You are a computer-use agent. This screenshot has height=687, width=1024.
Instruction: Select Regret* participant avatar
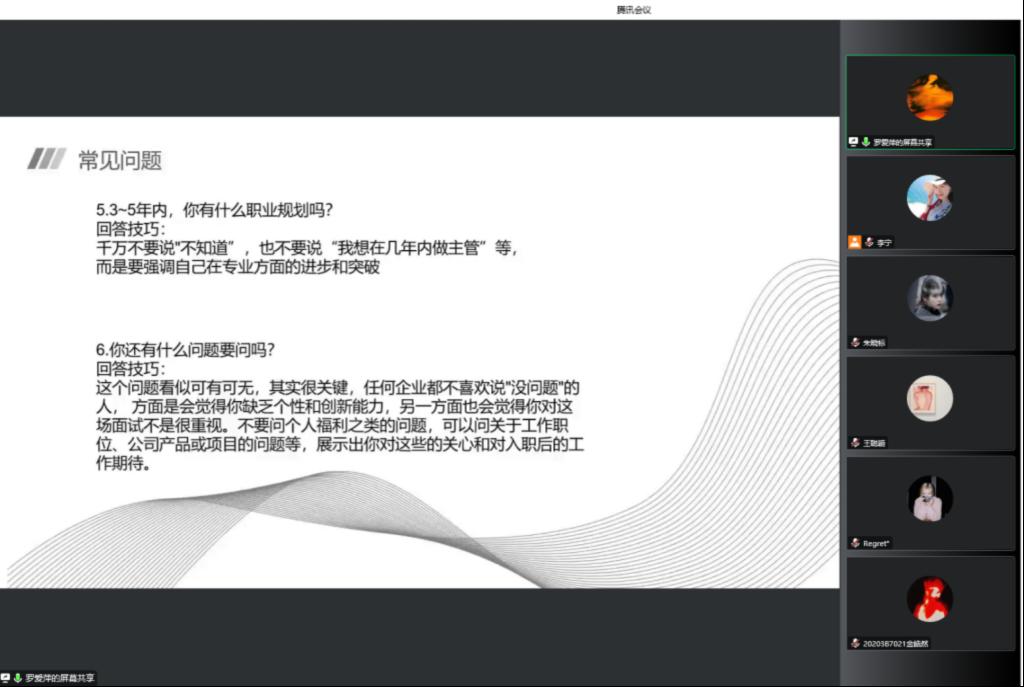[929, 498]
